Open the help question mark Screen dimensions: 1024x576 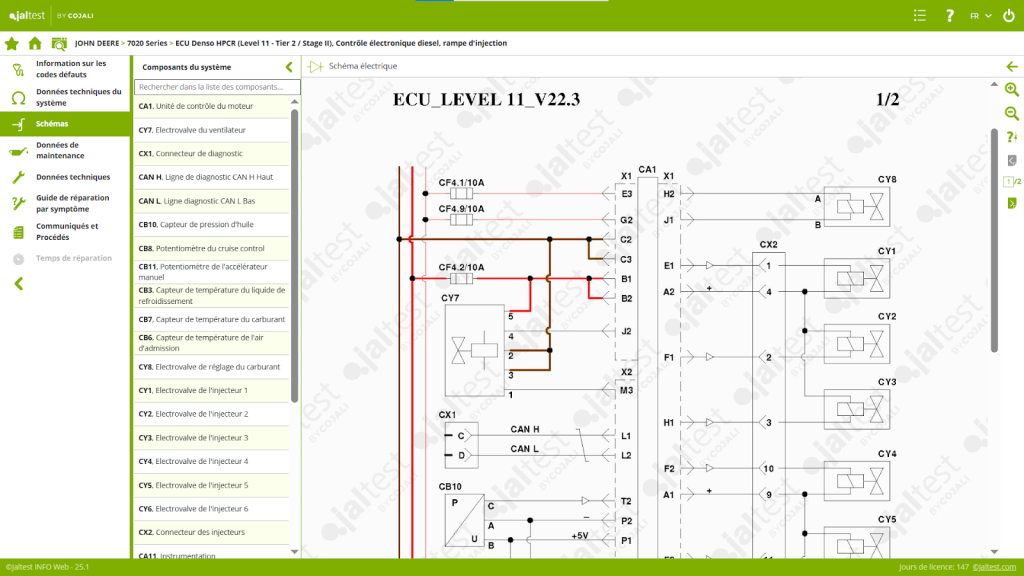click(x=949, y=15)
